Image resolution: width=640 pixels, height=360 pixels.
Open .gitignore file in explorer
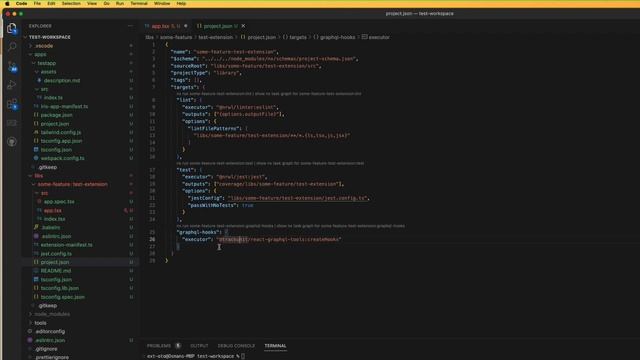pyautogui.click(x=46, y=349)
